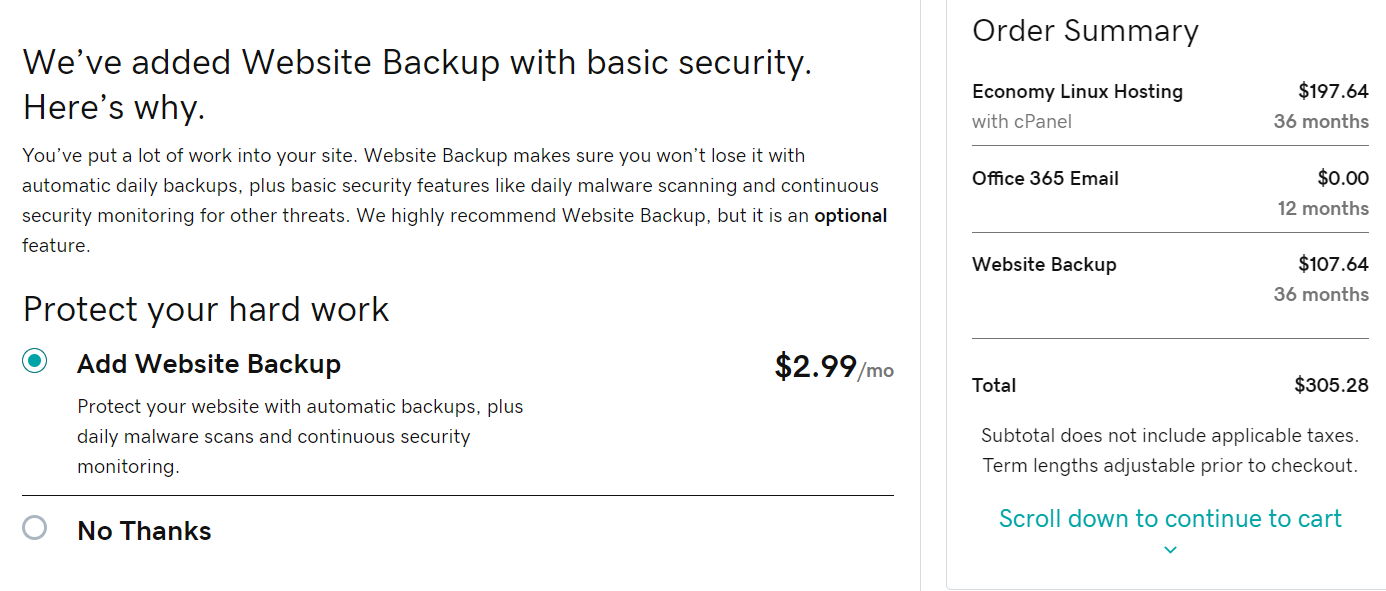Click the Order Summary heading
1386x591 pixels.
(x=1085, y=30)
